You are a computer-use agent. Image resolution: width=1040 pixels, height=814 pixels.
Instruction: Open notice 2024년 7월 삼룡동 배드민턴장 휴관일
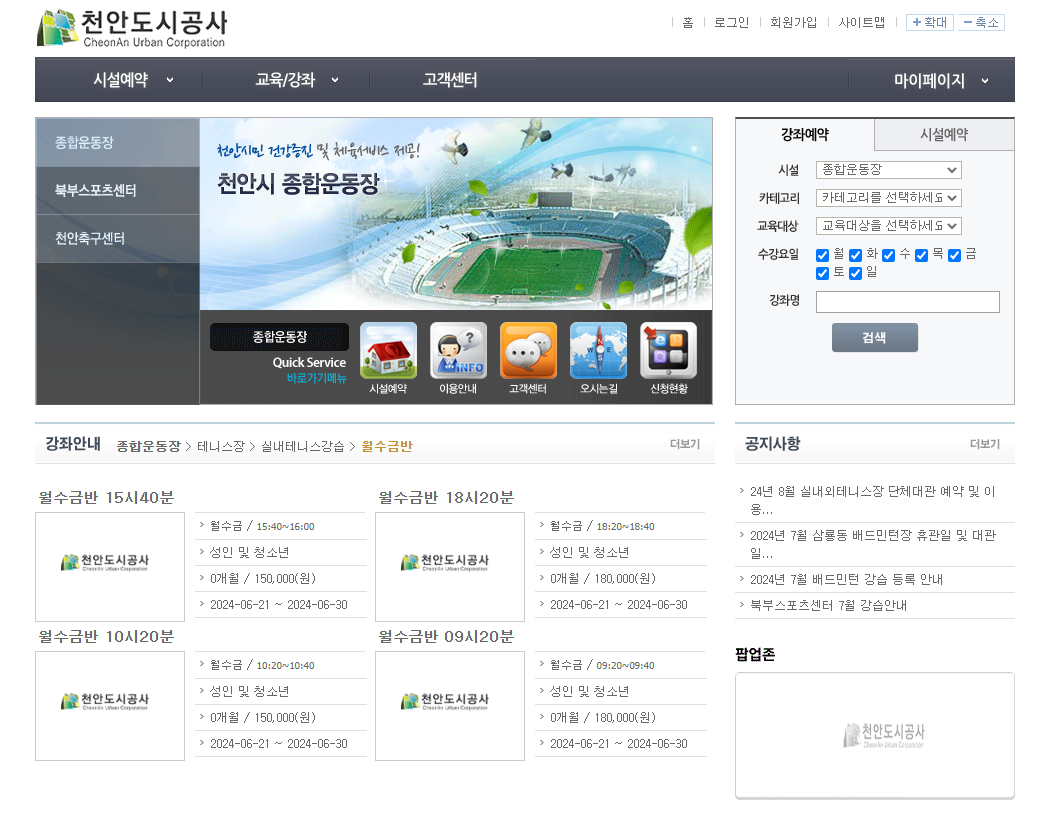873,544
